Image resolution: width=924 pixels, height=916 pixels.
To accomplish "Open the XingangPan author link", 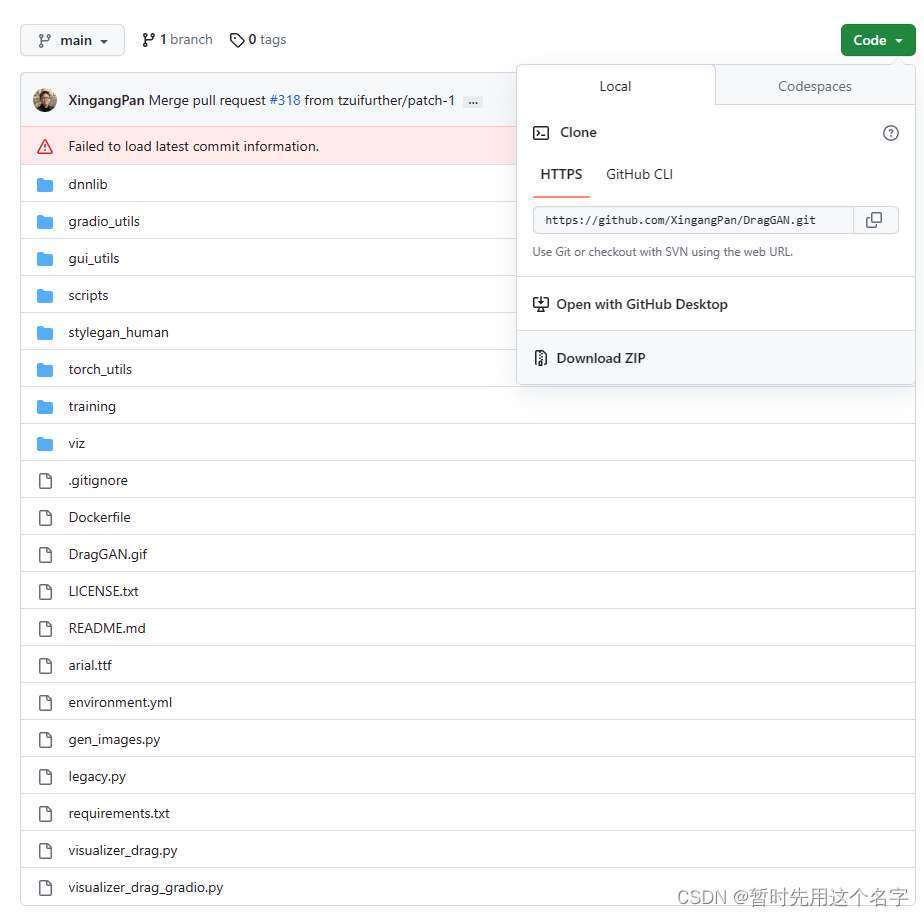I will [x=106, y=100].
